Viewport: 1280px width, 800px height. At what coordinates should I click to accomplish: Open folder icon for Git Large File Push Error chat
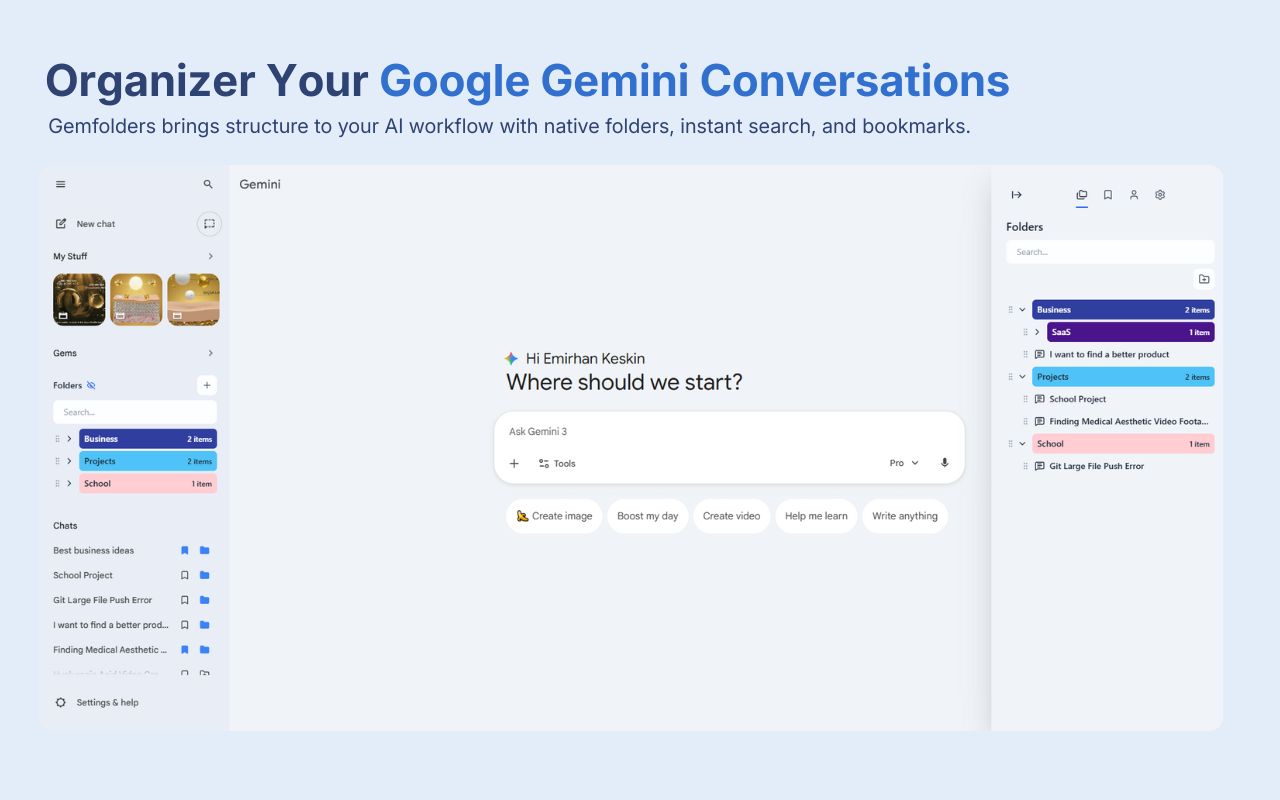(204, 600)
